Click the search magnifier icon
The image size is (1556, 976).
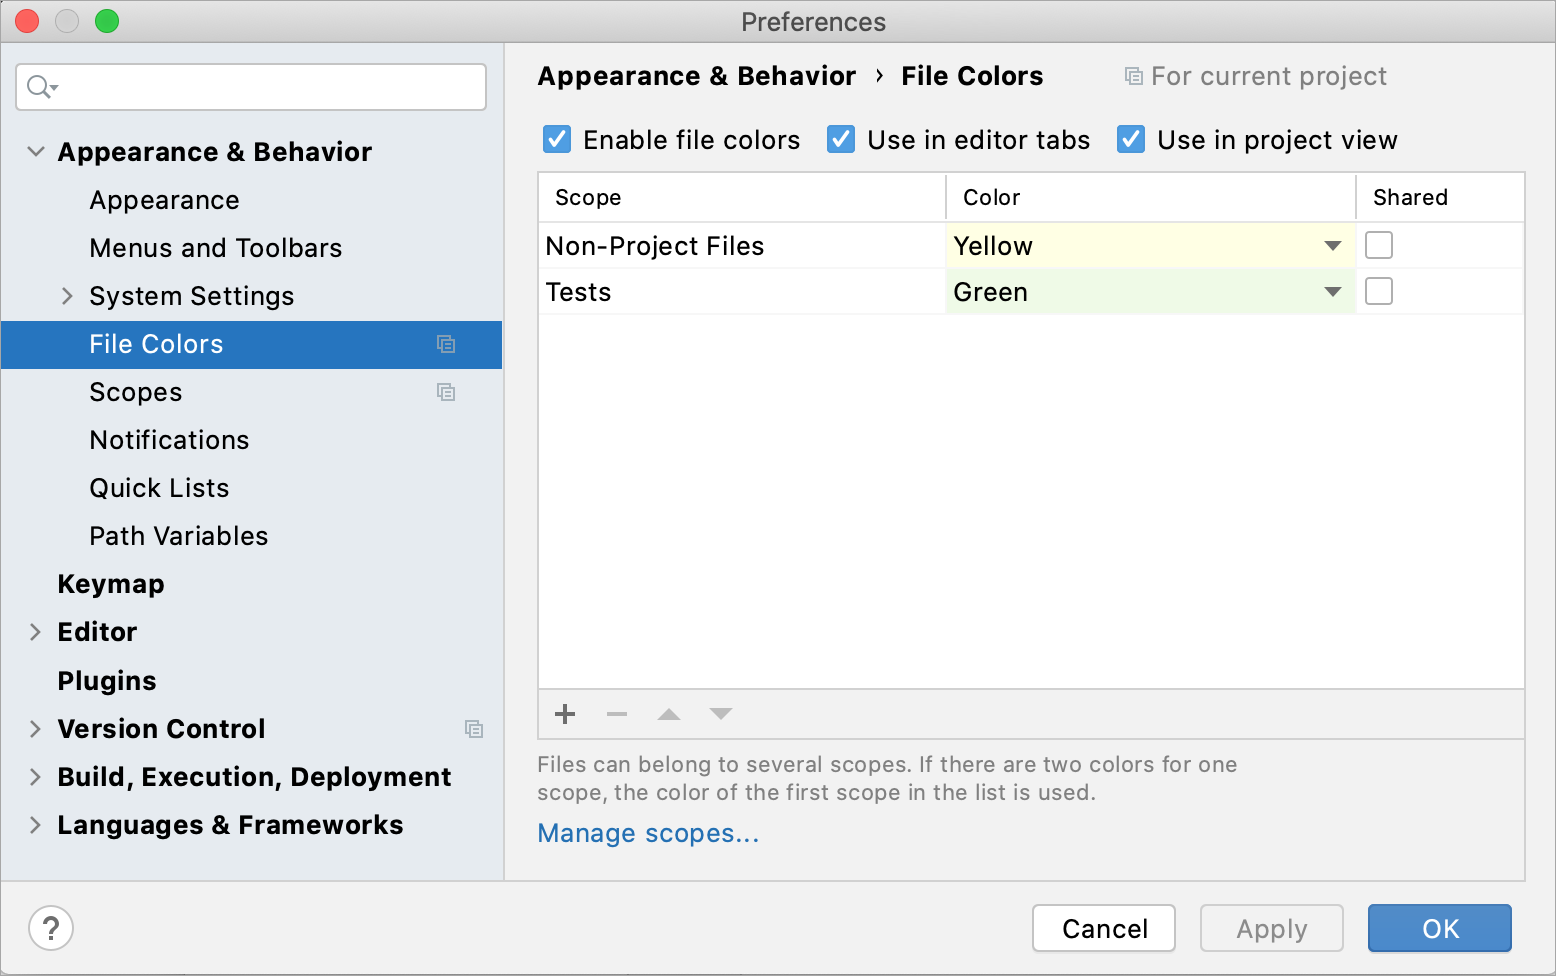[41, 87]
